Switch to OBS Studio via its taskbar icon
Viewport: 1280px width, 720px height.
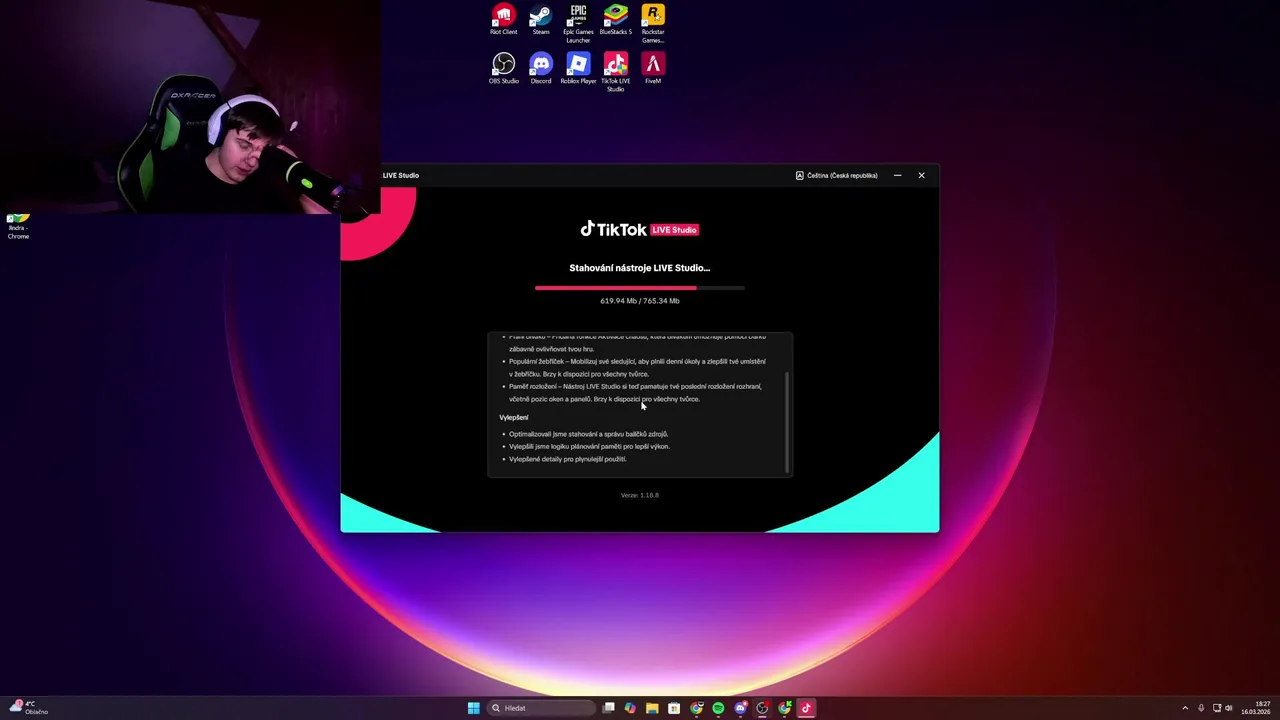[x=762, y=708]
